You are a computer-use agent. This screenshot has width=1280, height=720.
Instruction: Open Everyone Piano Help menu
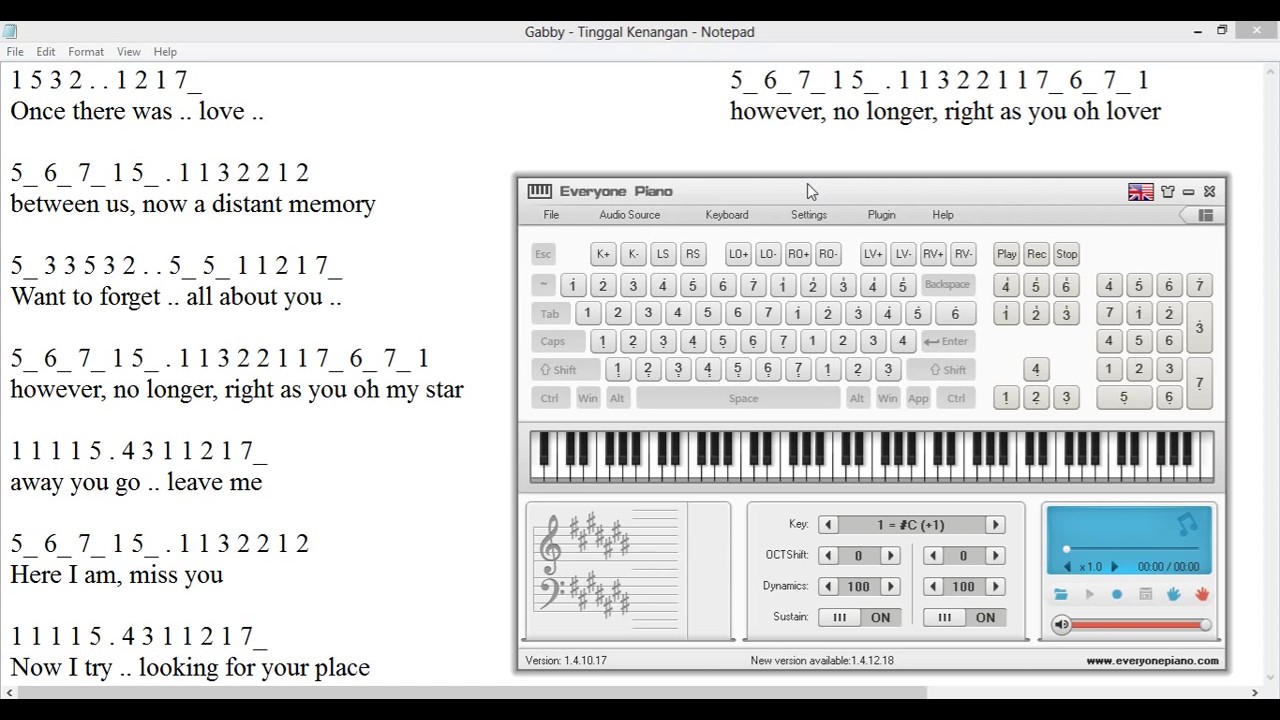tap(943, 215)
